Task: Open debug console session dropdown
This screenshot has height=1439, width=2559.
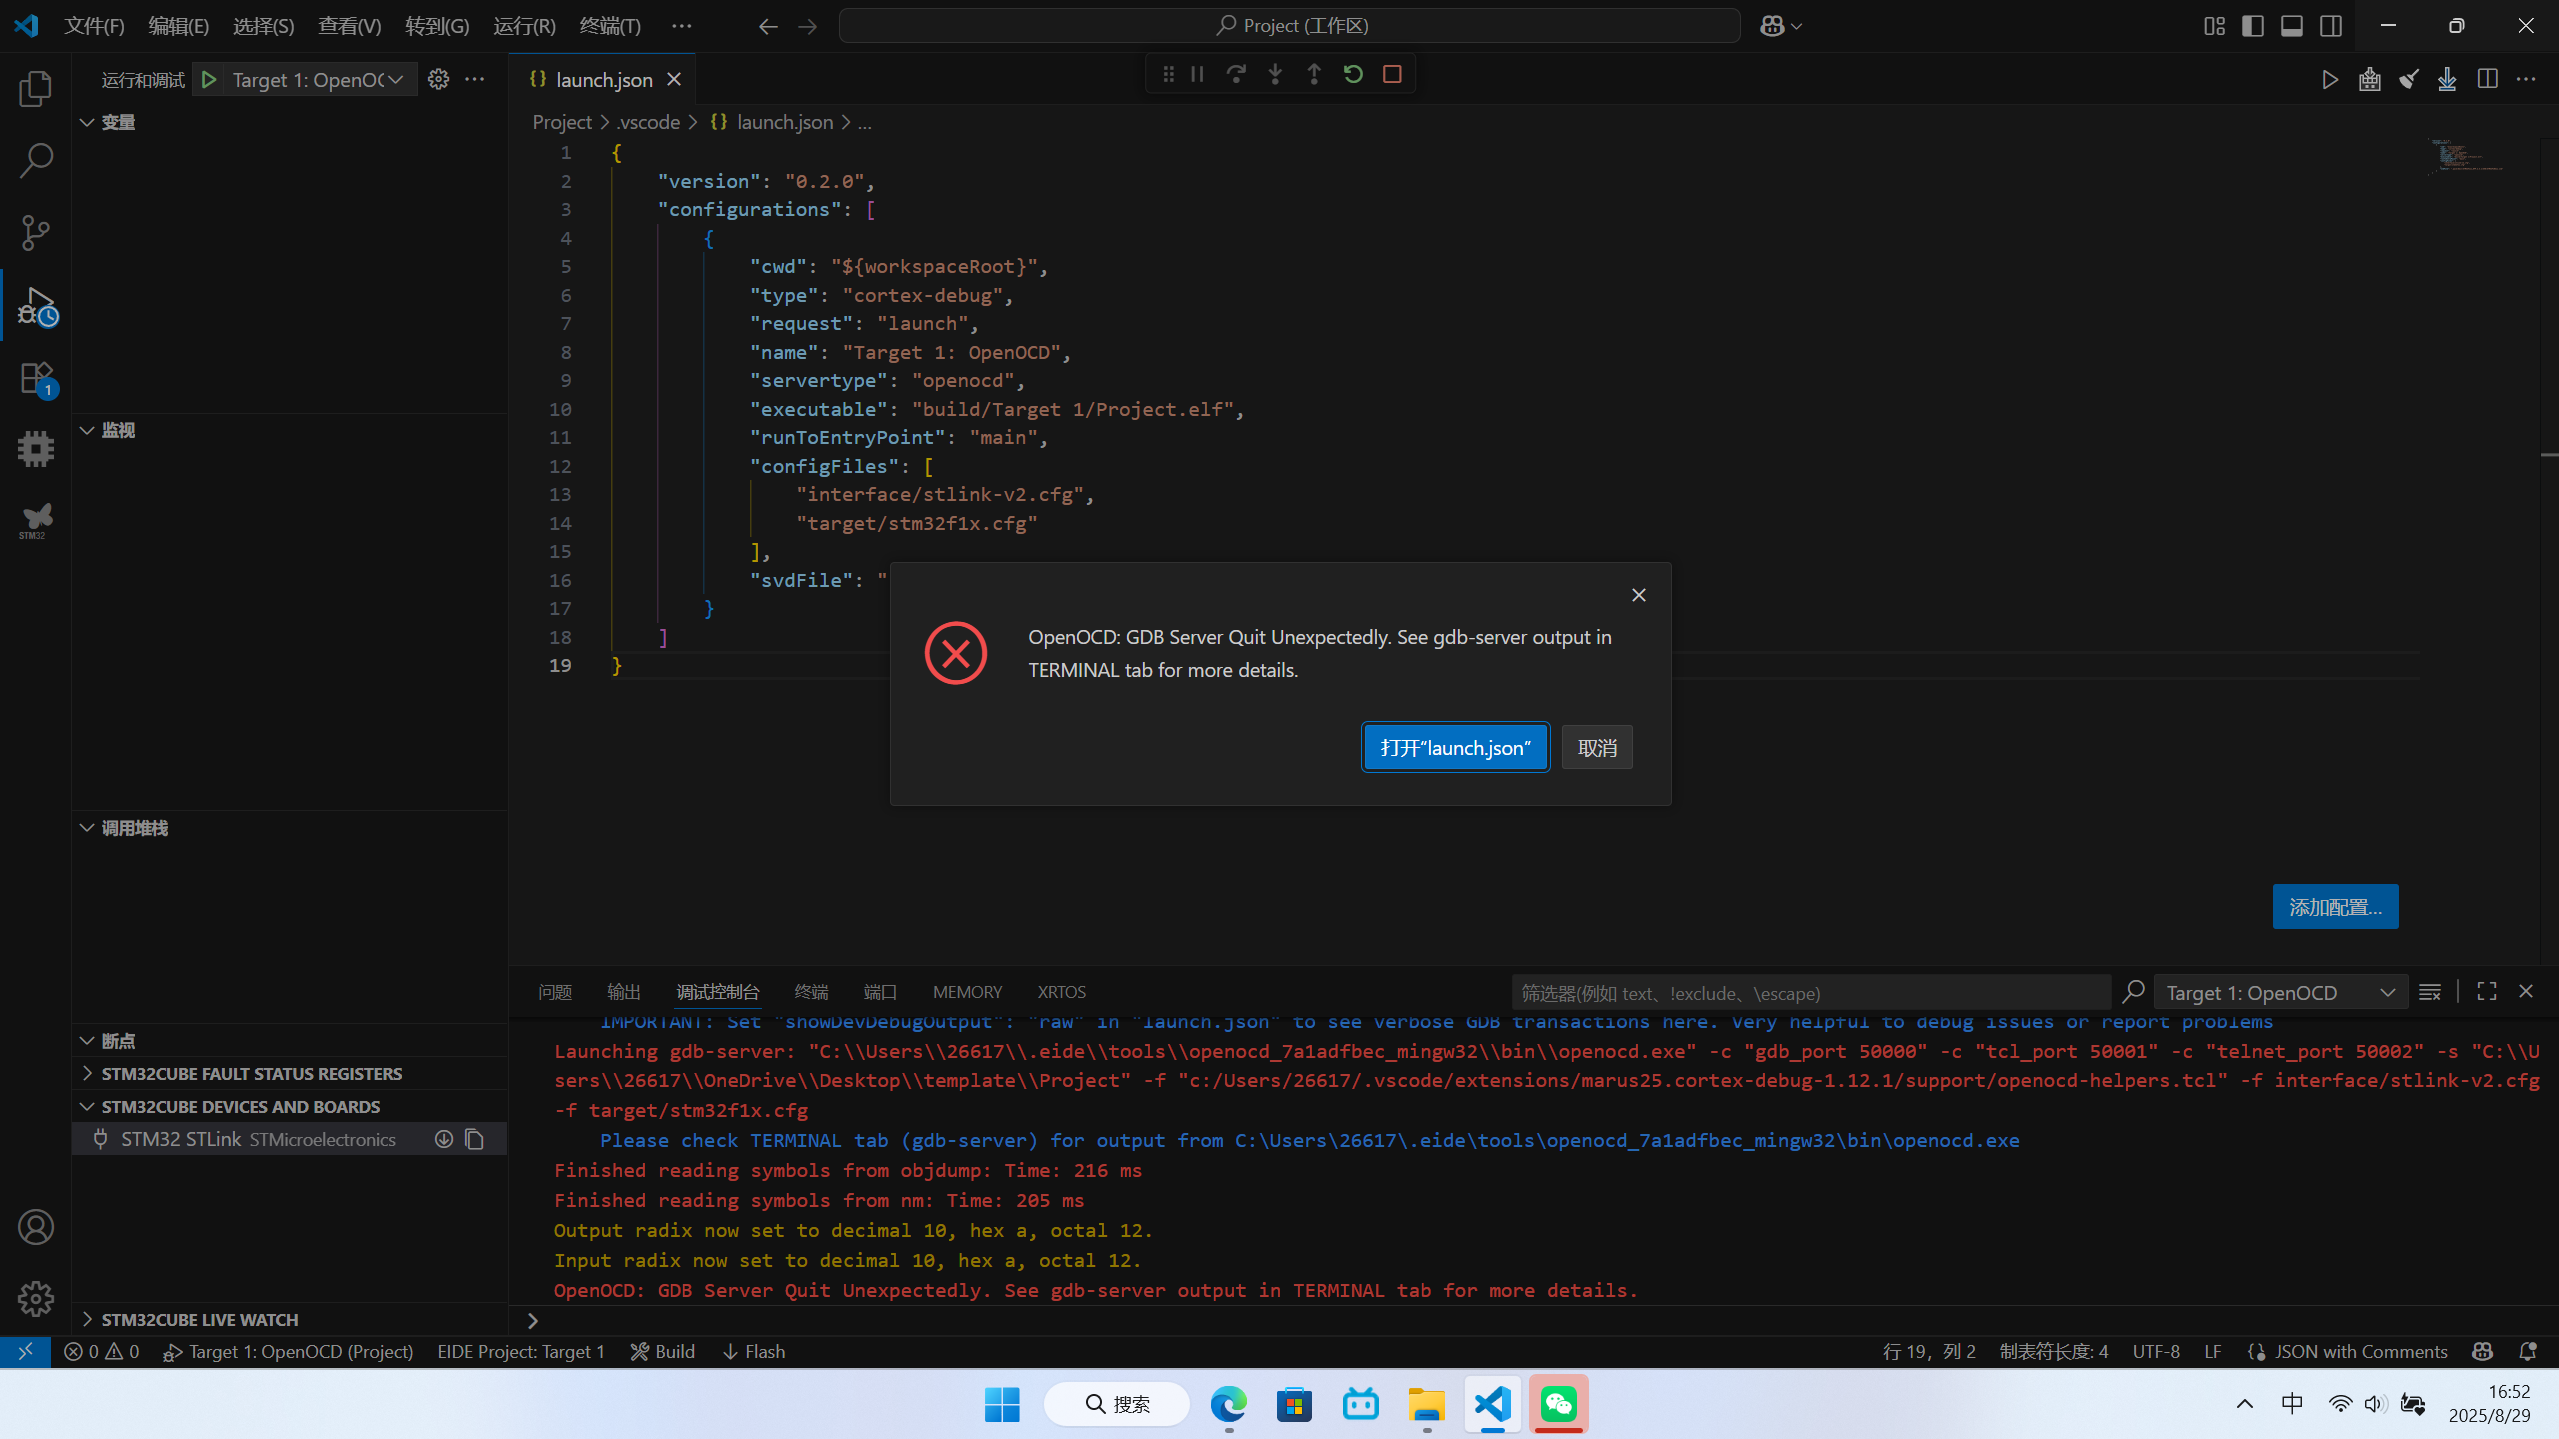Action: click(2281, 993)
